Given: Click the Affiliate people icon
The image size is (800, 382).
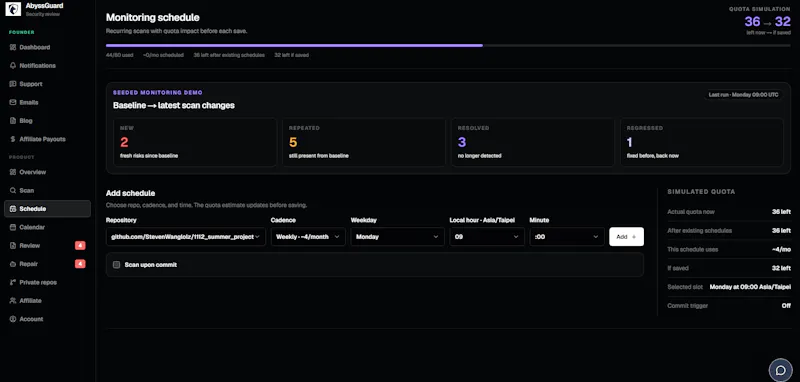Looking at the screenshot, I should pos(13,301).
